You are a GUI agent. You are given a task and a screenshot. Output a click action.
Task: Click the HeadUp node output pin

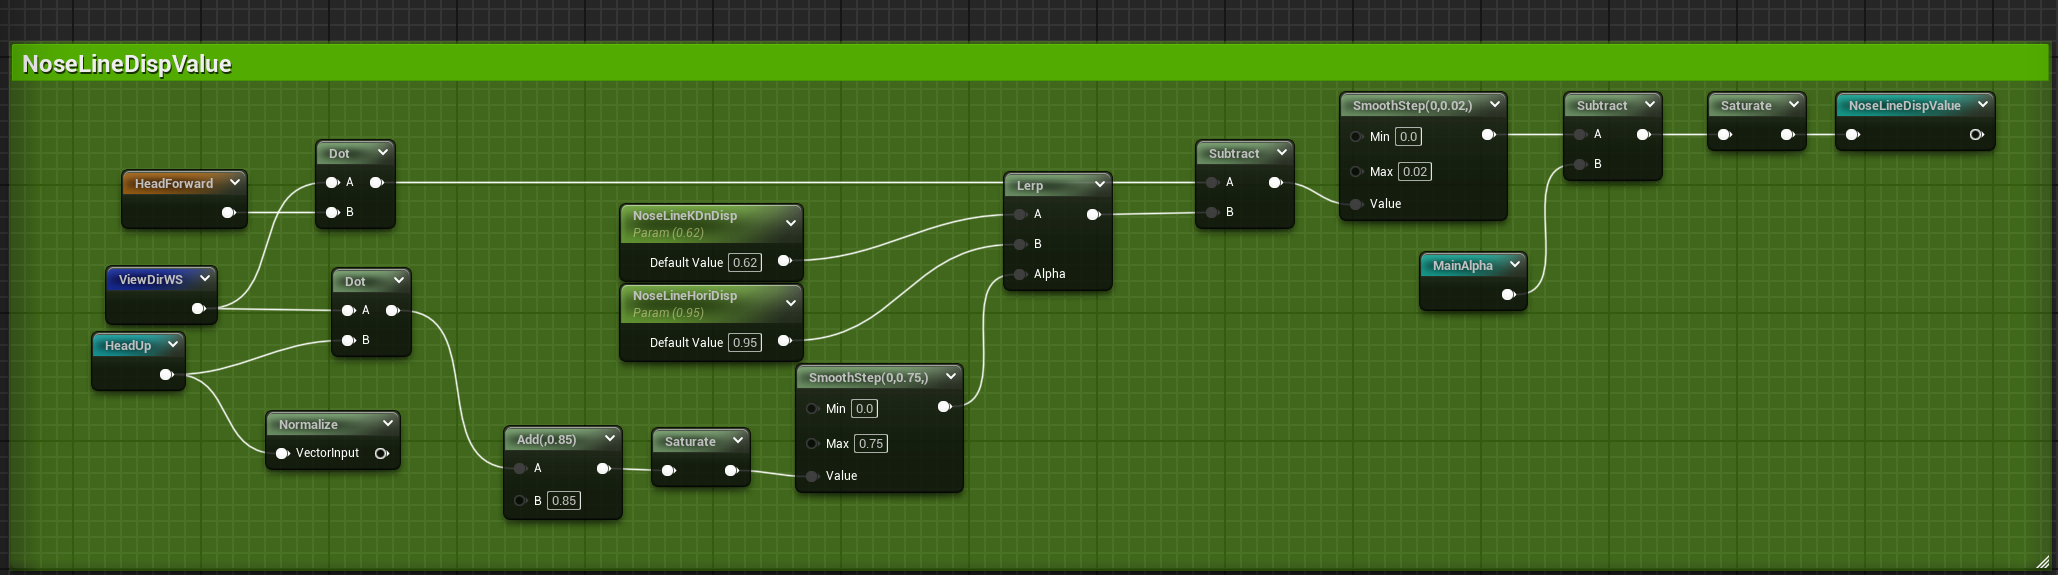[x=166, y=375]
